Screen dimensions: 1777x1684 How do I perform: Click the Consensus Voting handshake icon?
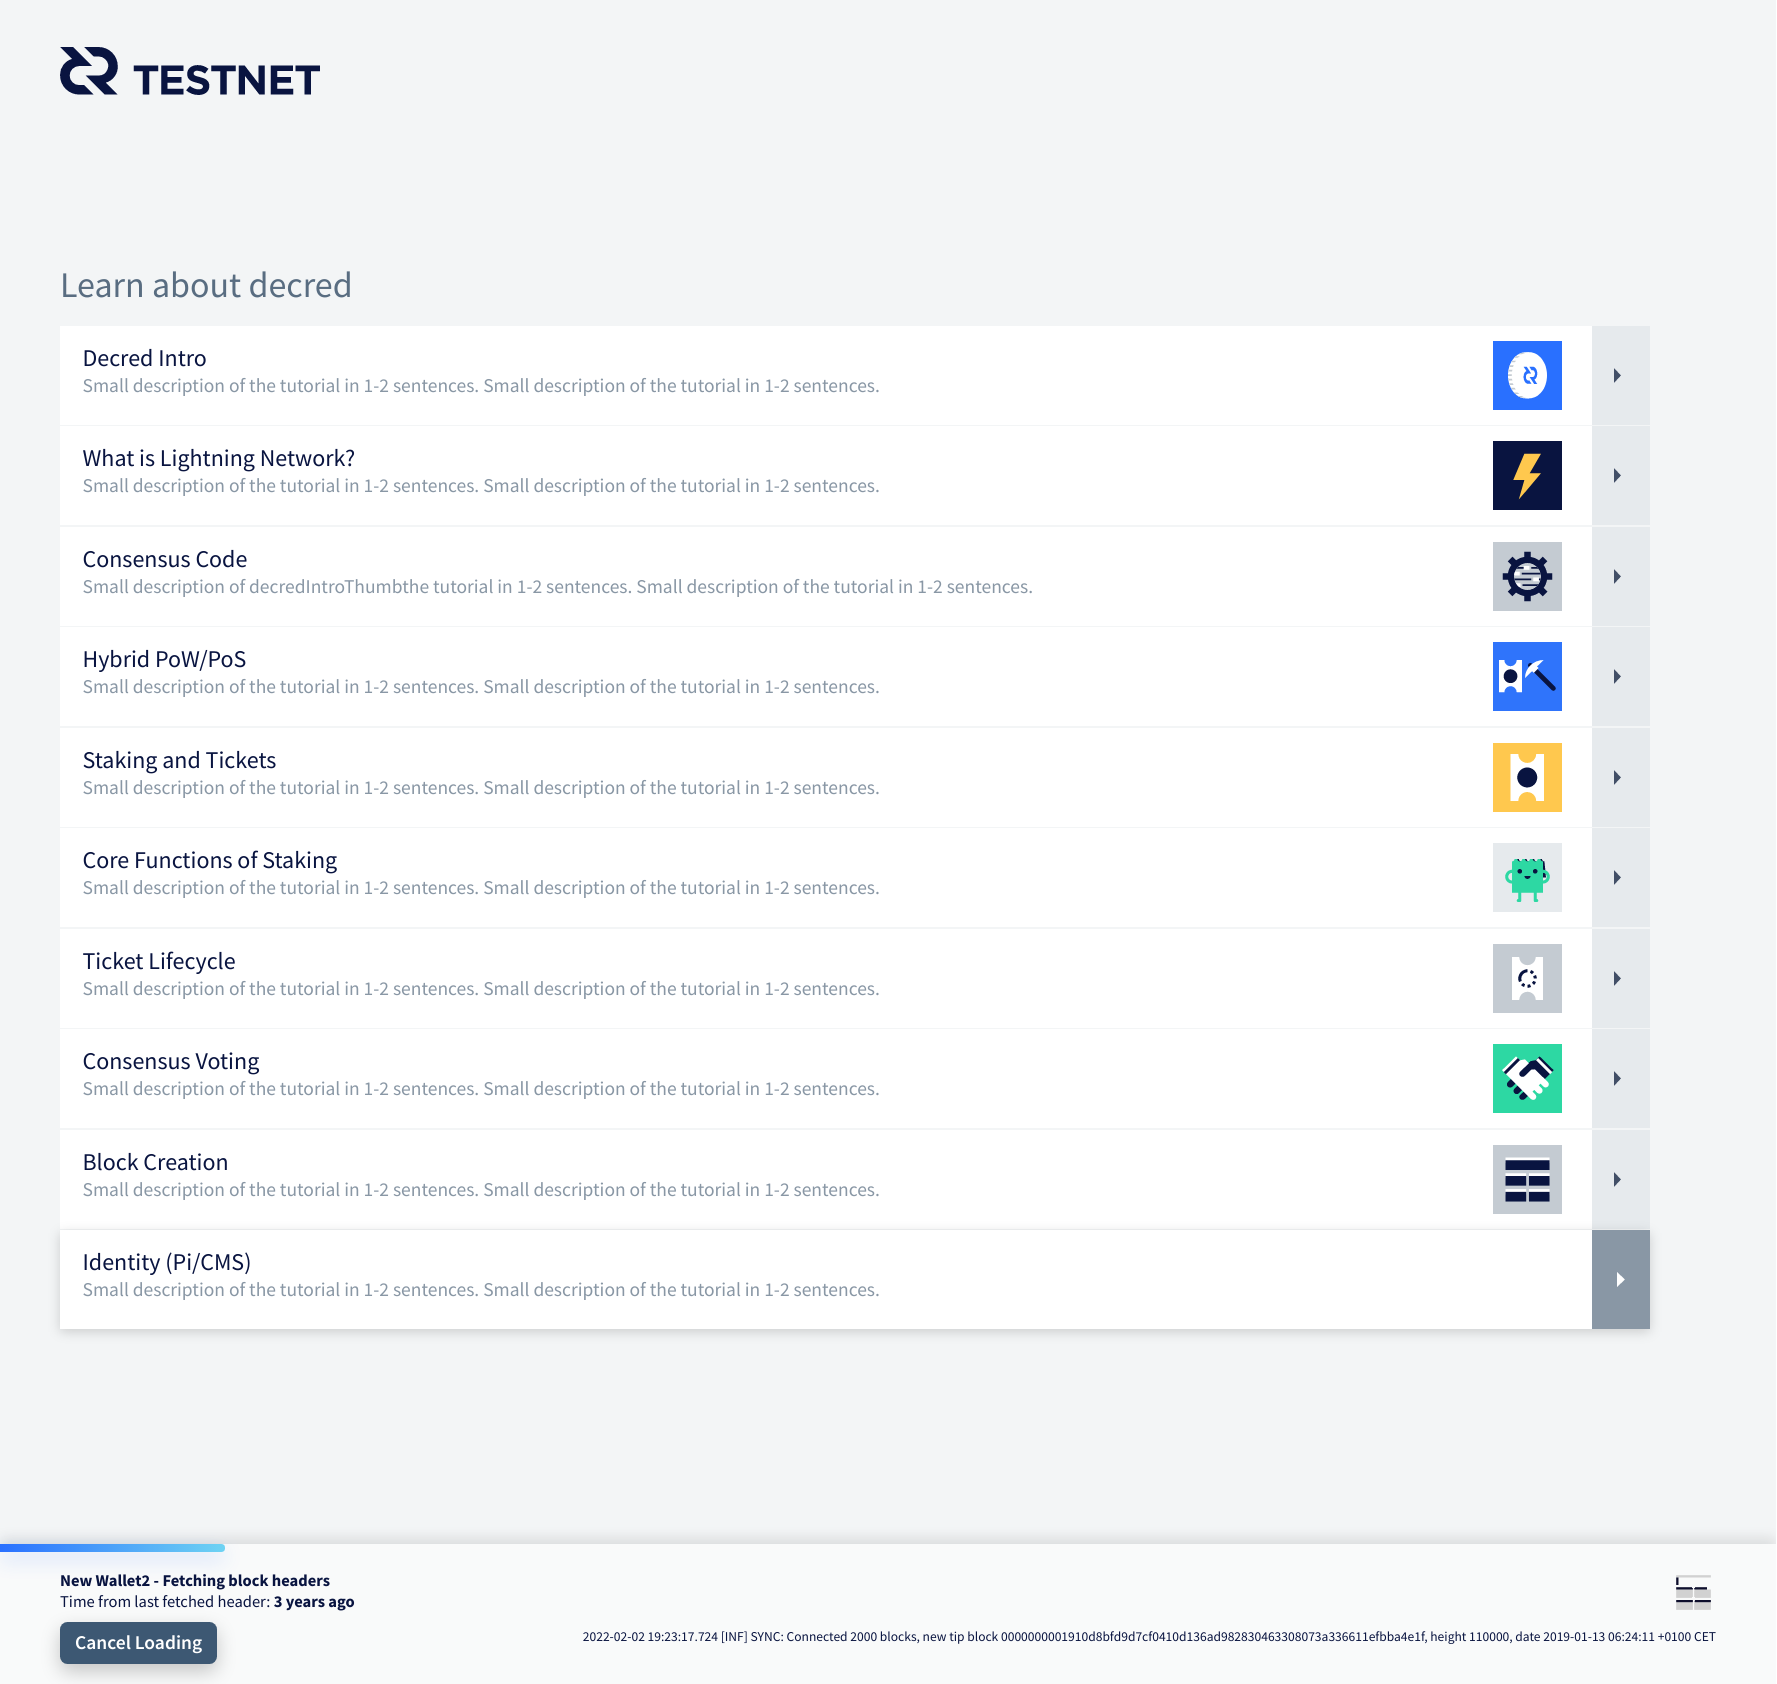click(x=1527, y=1078)
